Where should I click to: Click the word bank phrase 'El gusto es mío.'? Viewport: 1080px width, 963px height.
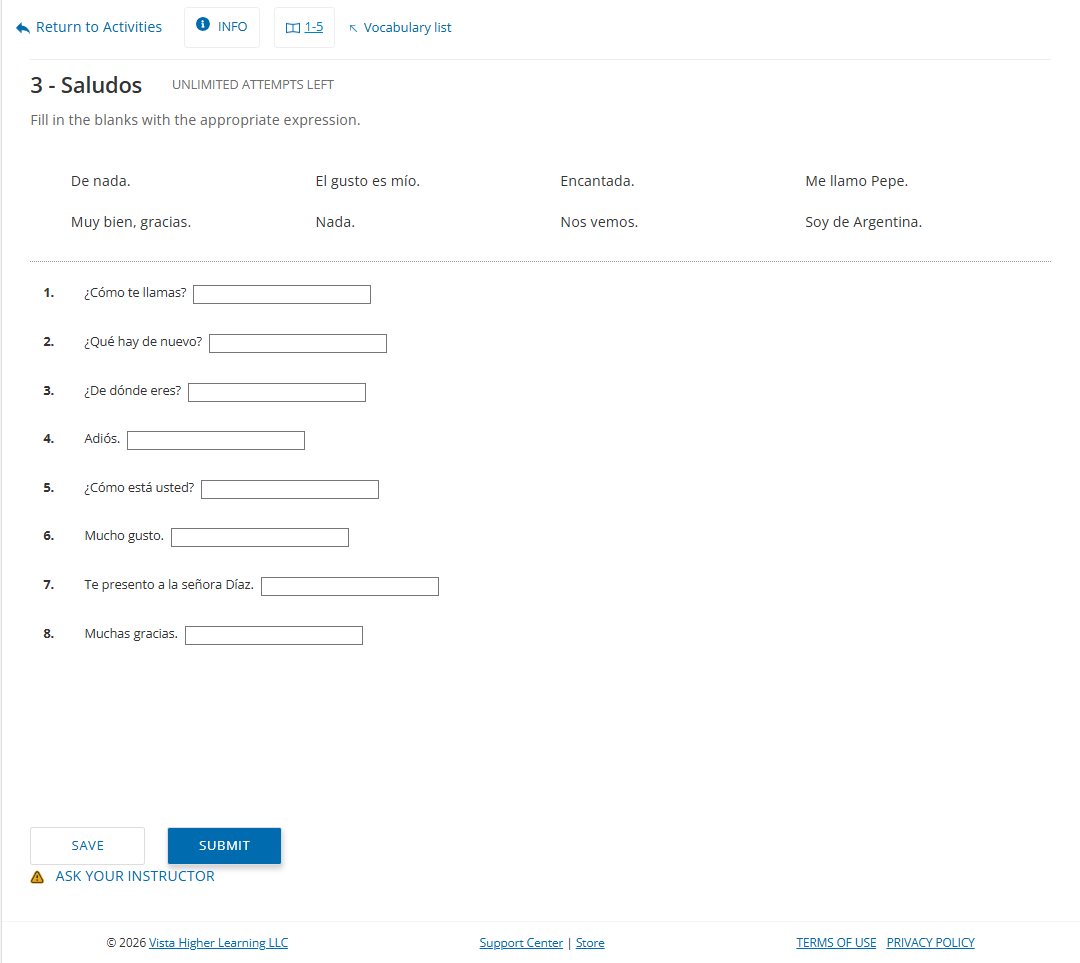coord(368,181)
